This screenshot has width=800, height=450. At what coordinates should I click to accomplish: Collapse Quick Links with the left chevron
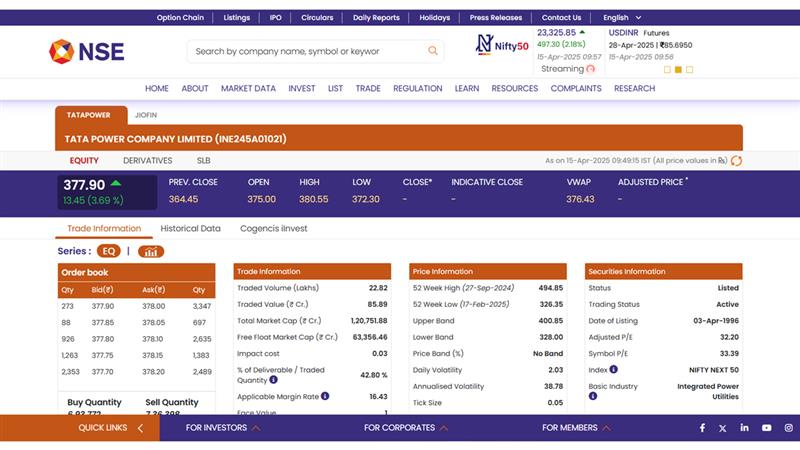pos(140,428)
